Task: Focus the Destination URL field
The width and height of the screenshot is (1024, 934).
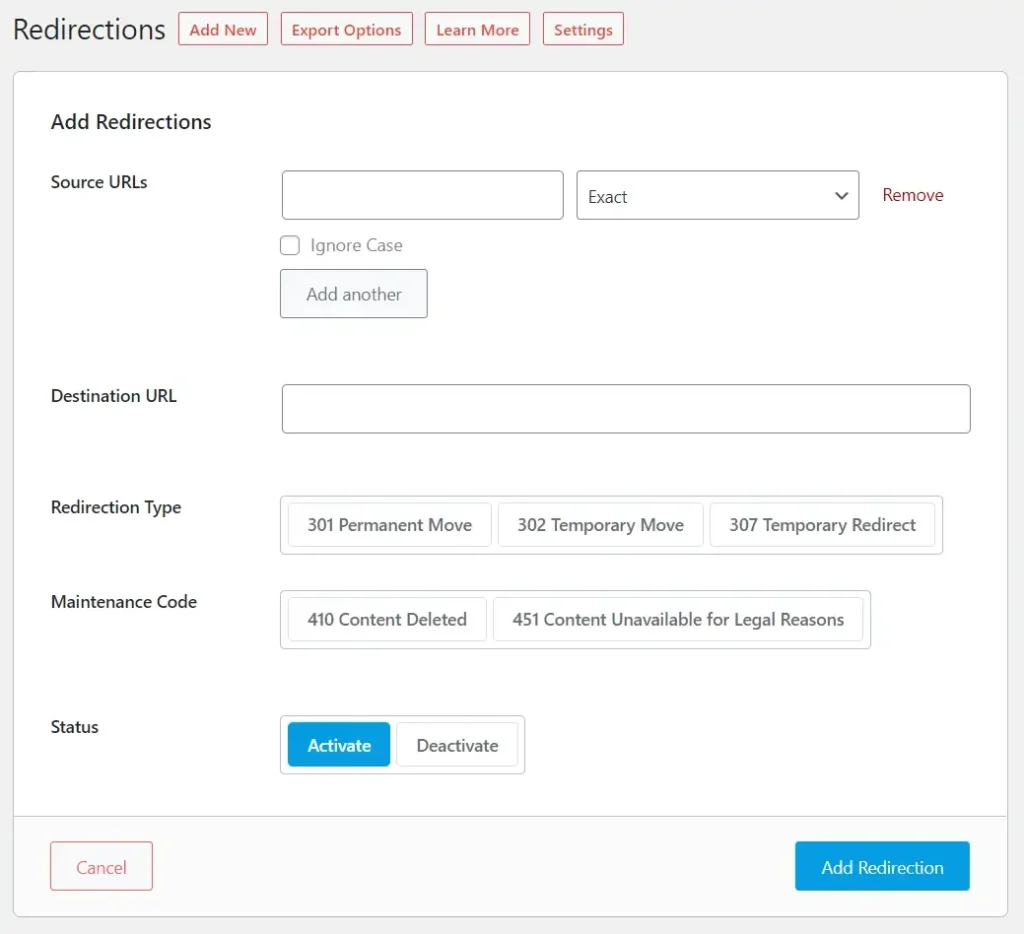Action: pyautogui.click(x=626, y=409)
